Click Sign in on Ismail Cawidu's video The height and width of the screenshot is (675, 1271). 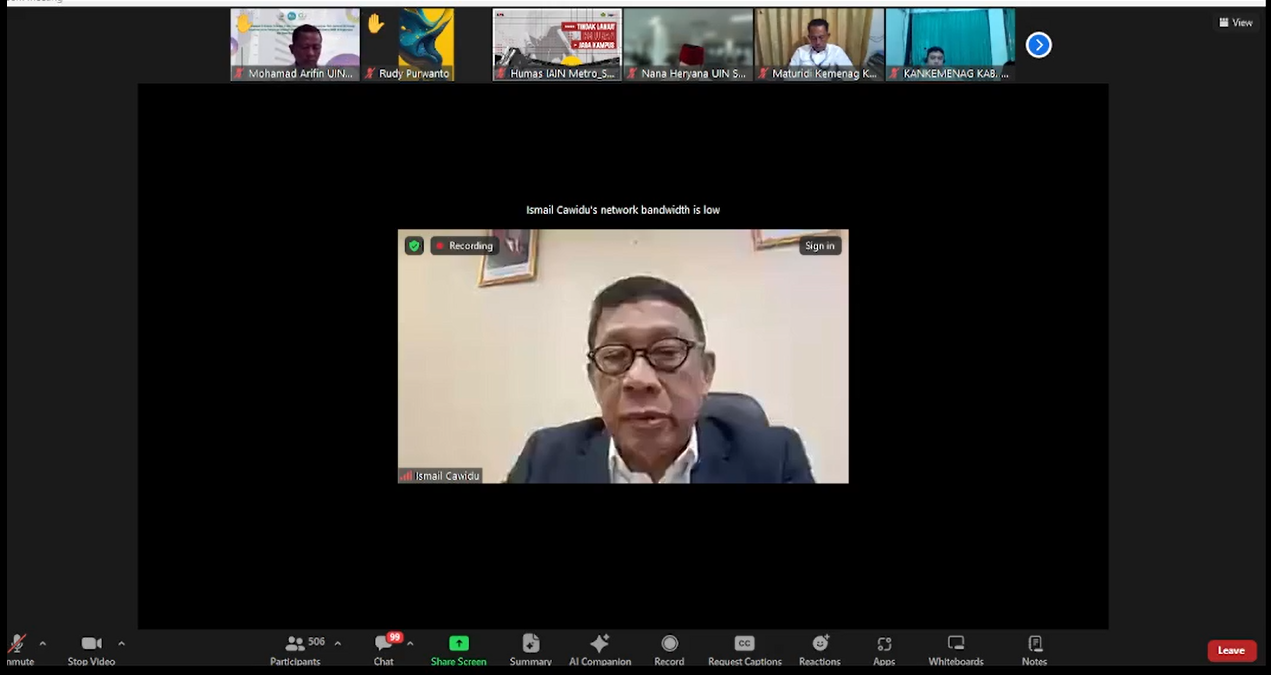pos(819,245)
